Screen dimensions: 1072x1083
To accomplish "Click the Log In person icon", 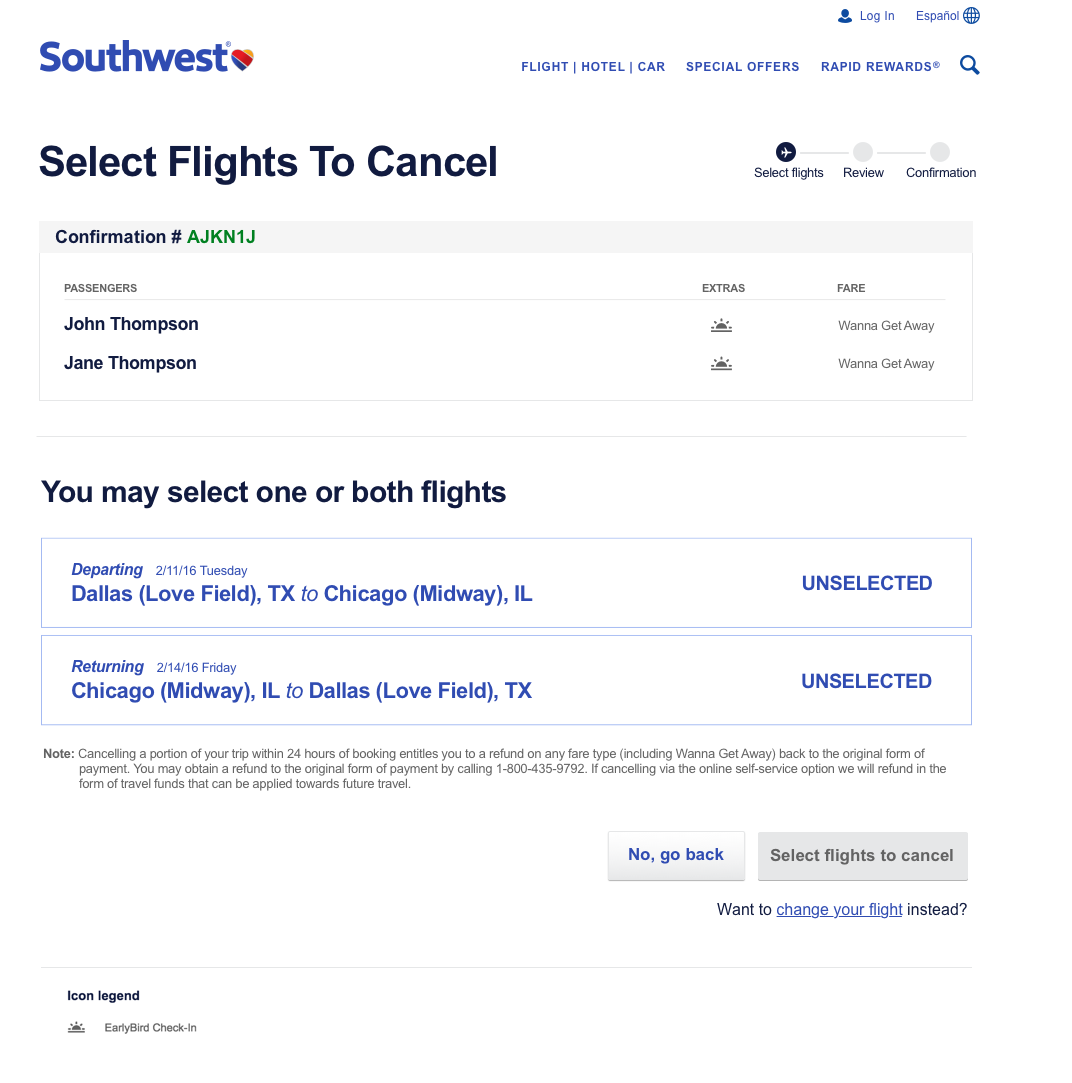I will [x=844, y=15].
